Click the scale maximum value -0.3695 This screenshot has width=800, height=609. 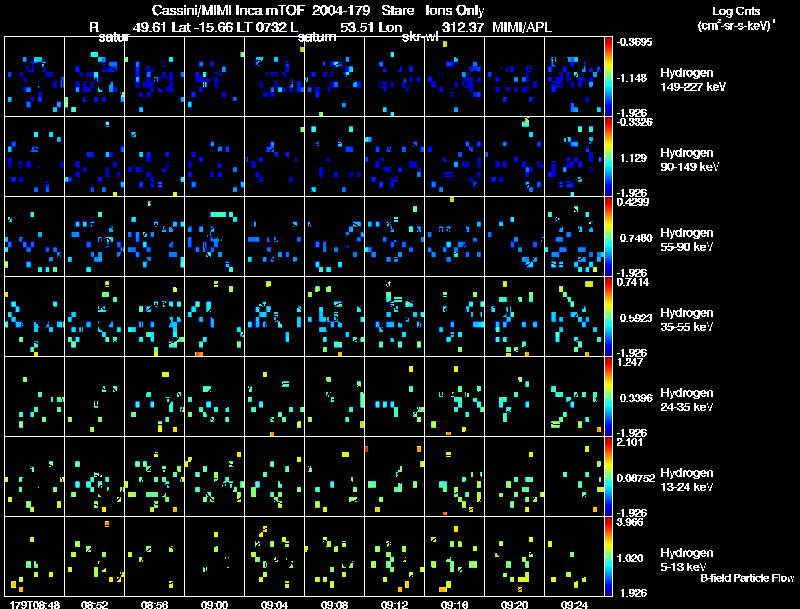coord(634,42)
